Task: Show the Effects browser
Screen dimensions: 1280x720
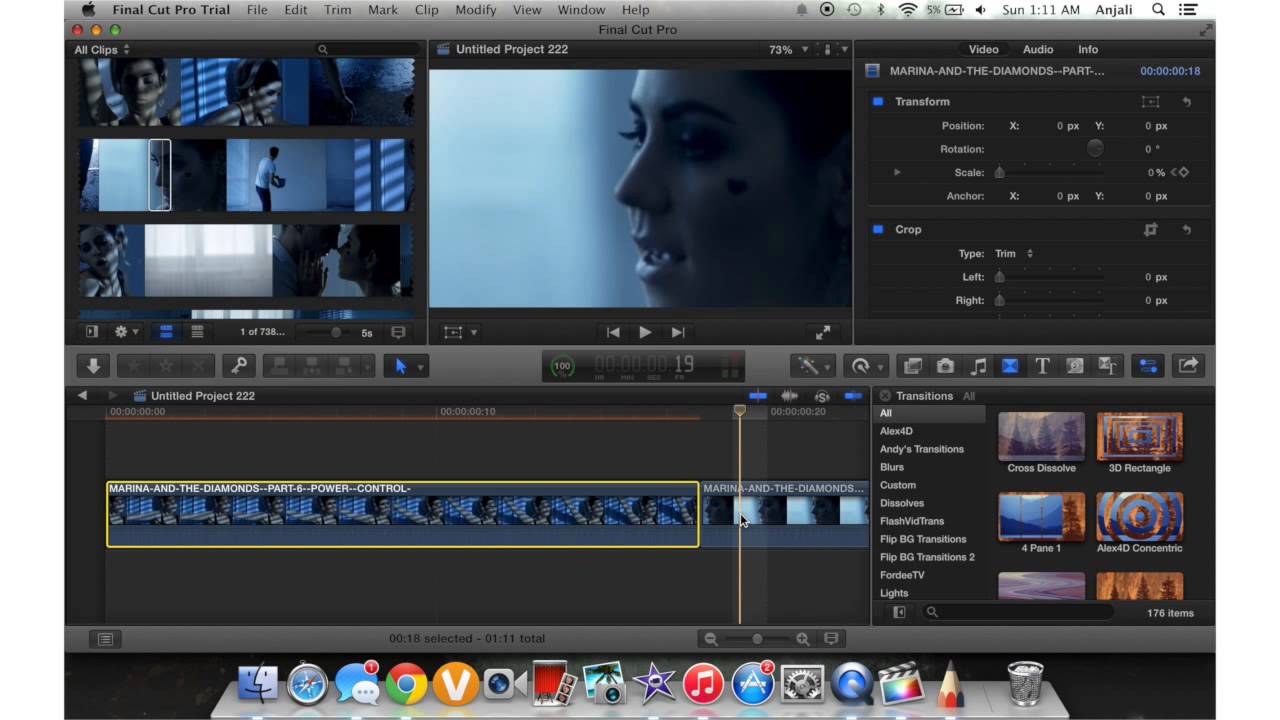Action: click(913, 366)
